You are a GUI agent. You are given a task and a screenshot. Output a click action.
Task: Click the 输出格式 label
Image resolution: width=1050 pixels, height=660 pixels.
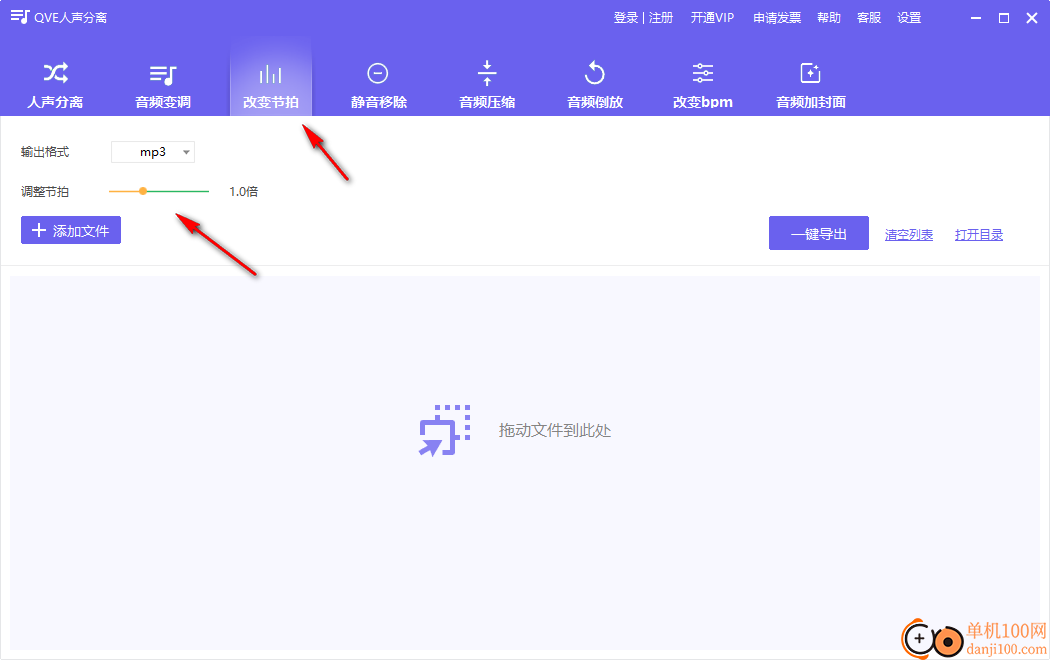pyautogui.click(x=45, y=152)
